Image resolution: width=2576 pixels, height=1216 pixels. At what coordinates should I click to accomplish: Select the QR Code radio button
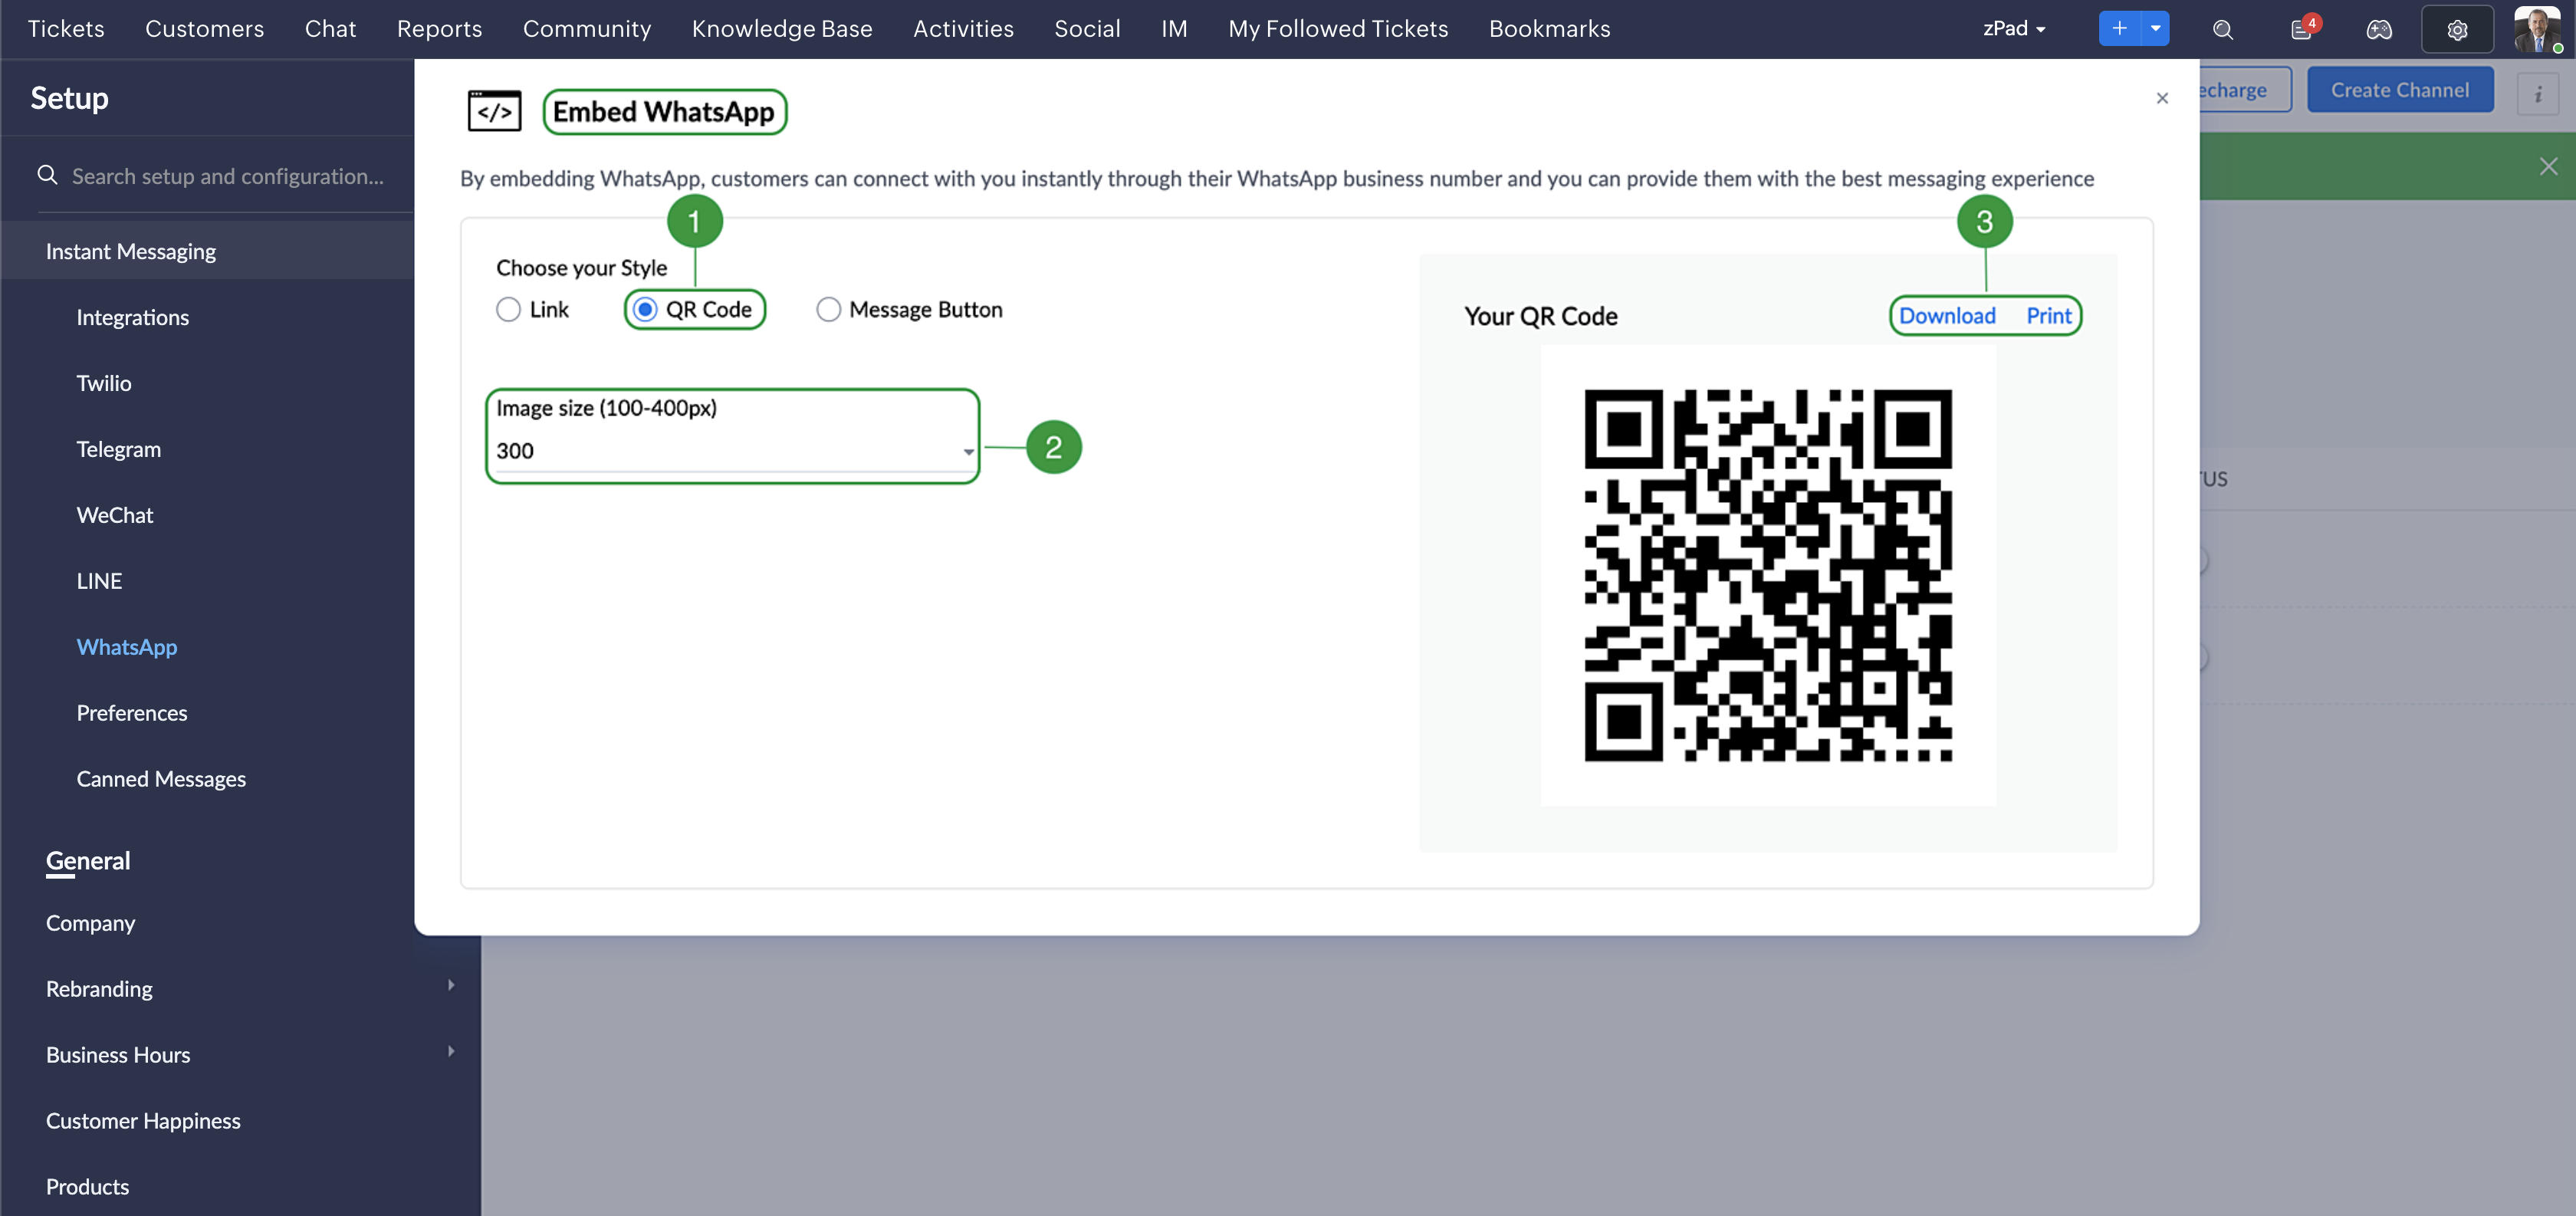(646, 310)
